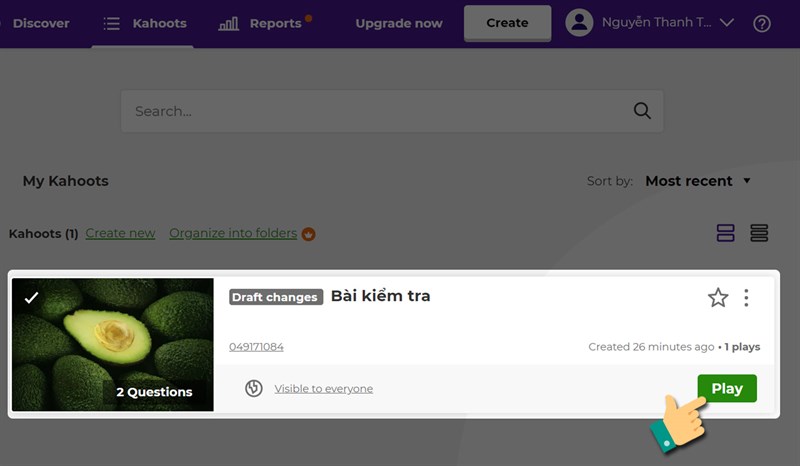Click the Create button
This screenshot has width=800, height=466.
point(507,23)
